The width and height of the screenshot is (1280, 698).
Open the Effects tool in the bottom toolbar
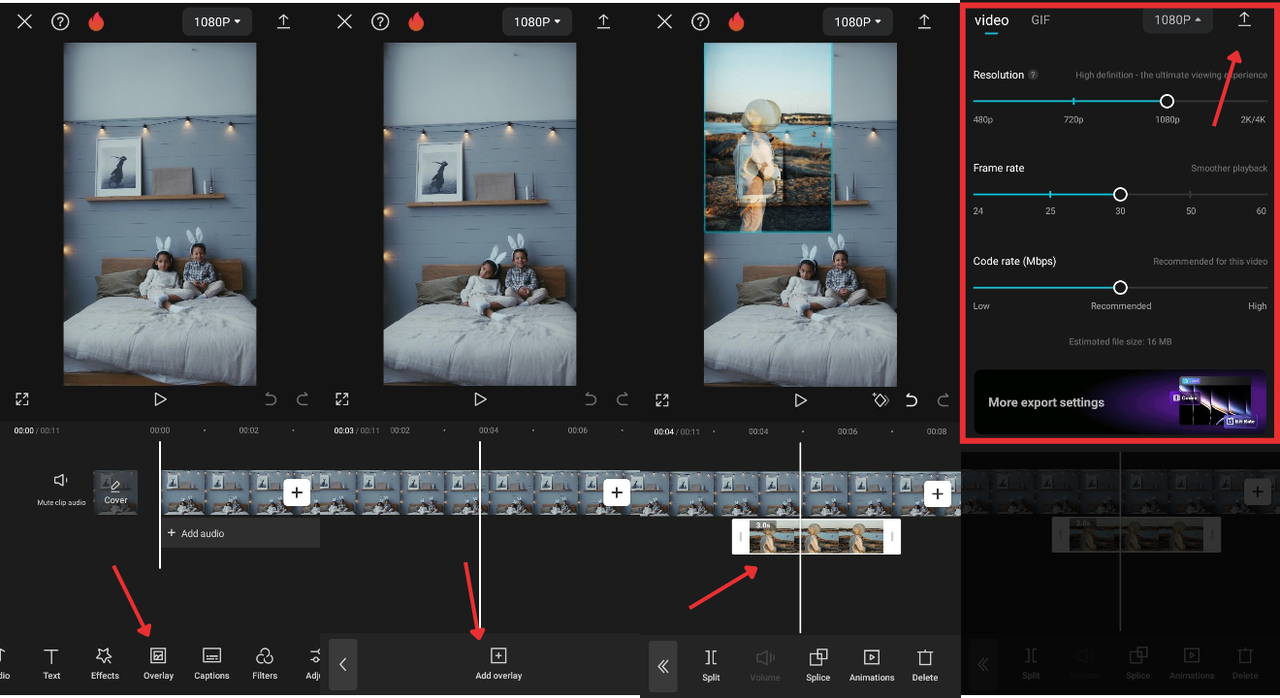tap(104, 663)
